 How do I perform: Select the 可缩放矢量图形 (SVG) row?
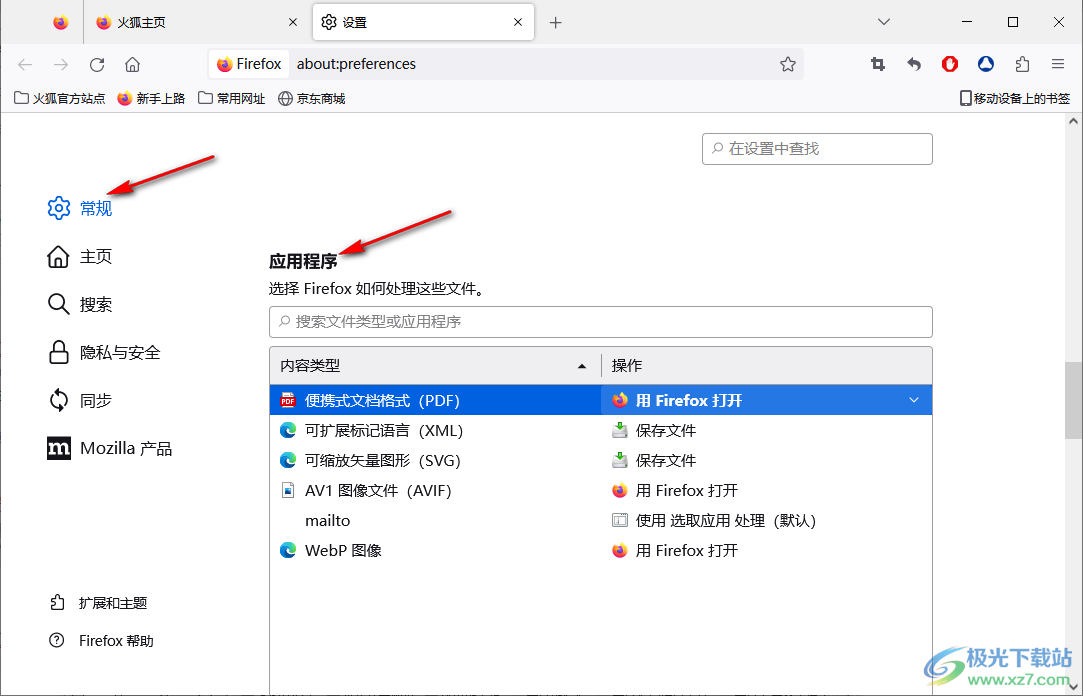pos(600,461)
